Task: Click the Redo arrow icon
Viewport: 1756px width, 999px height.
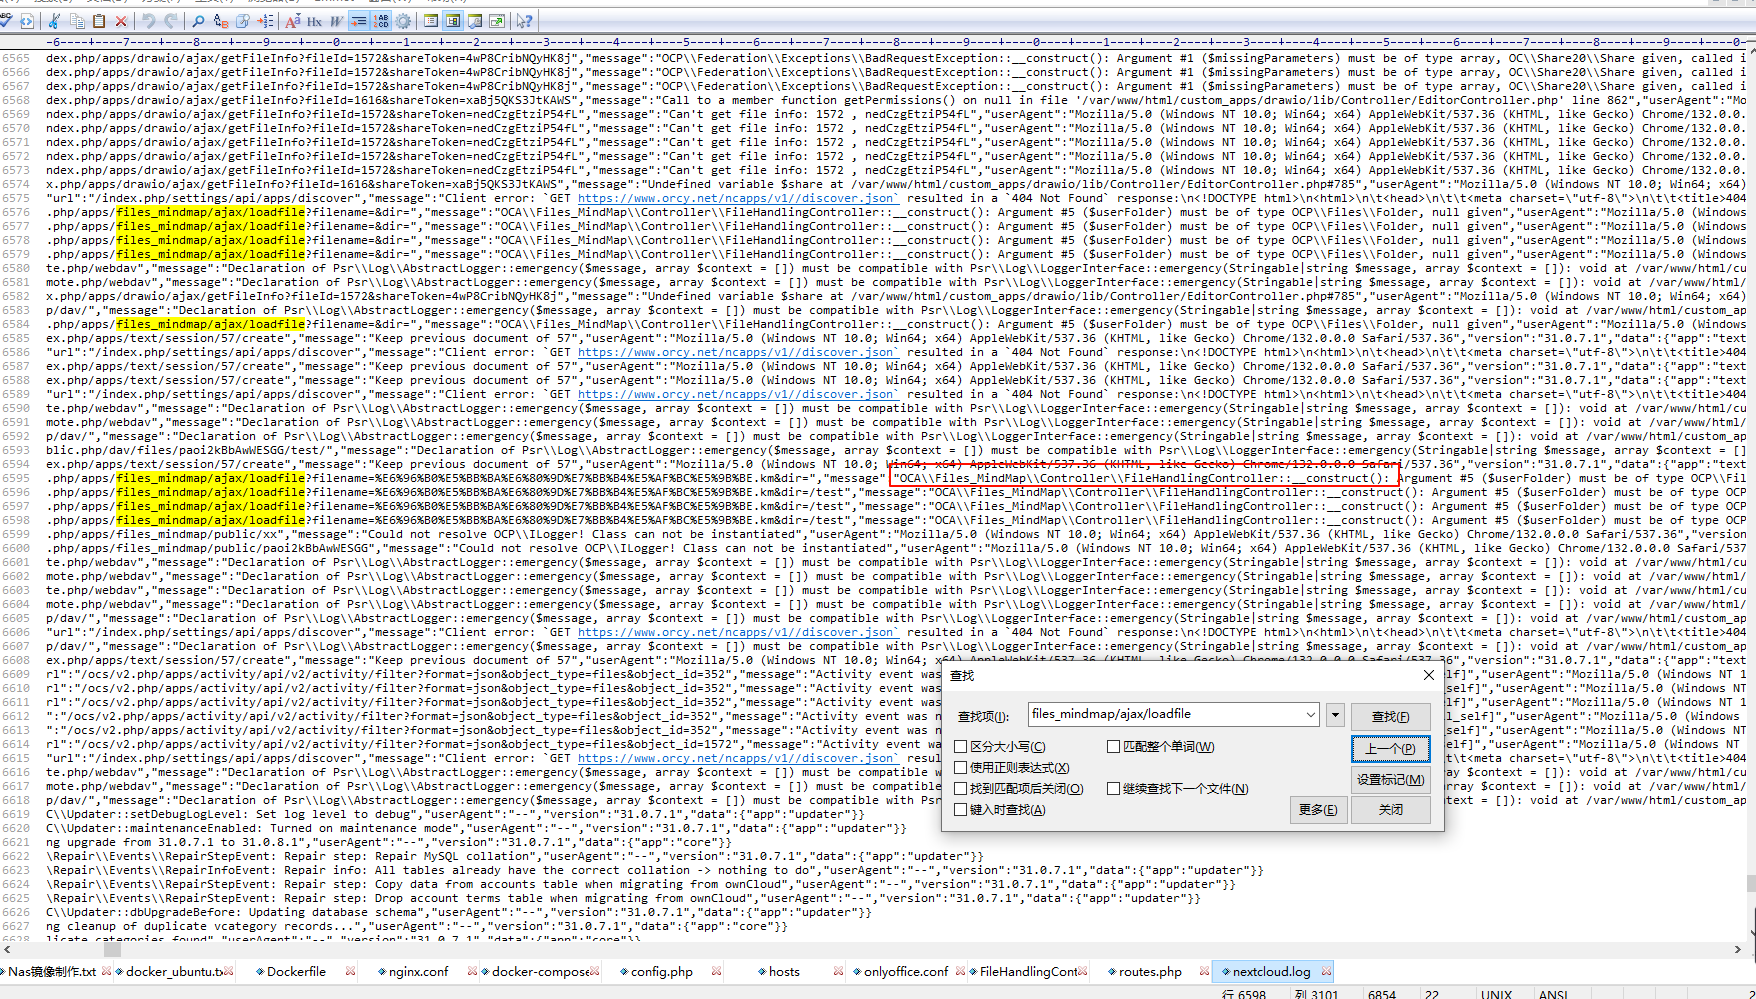Action: [171, 20]
